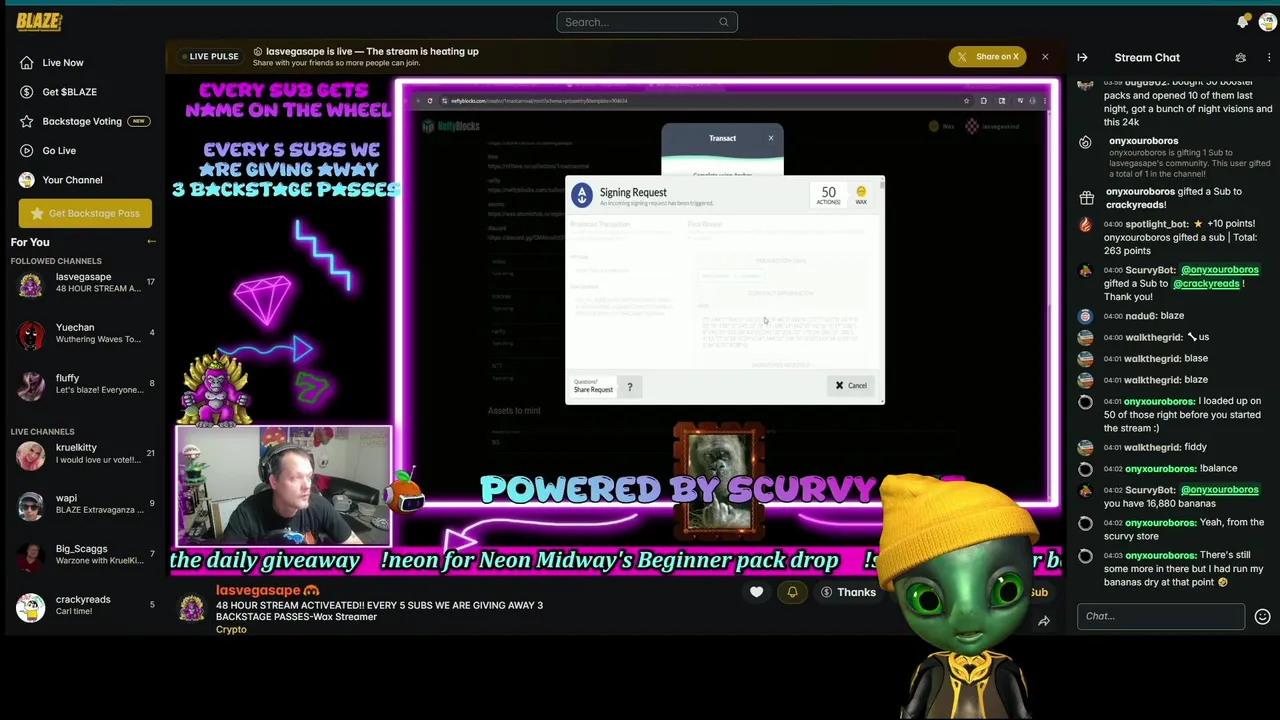Viewport: 1280px width, 720px height.
Task: Click the share arrow below stream
Action: pos(1043,621)
